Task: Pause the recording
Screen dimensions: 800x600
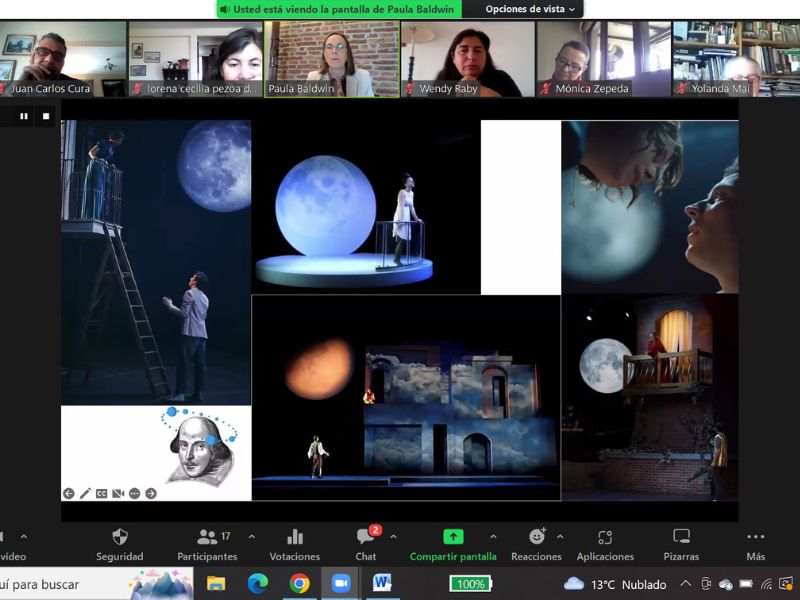Action: [x=24, y=116]
